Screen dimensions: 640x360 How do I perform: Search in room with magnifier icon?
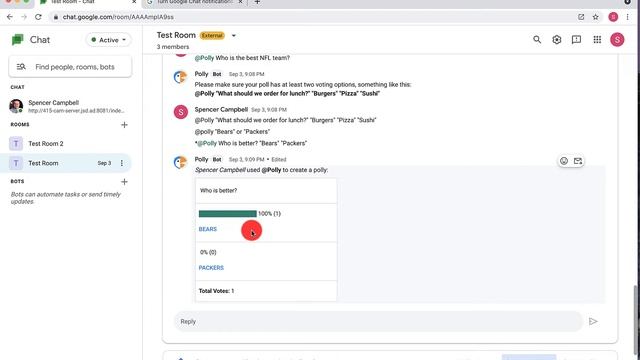537,40
